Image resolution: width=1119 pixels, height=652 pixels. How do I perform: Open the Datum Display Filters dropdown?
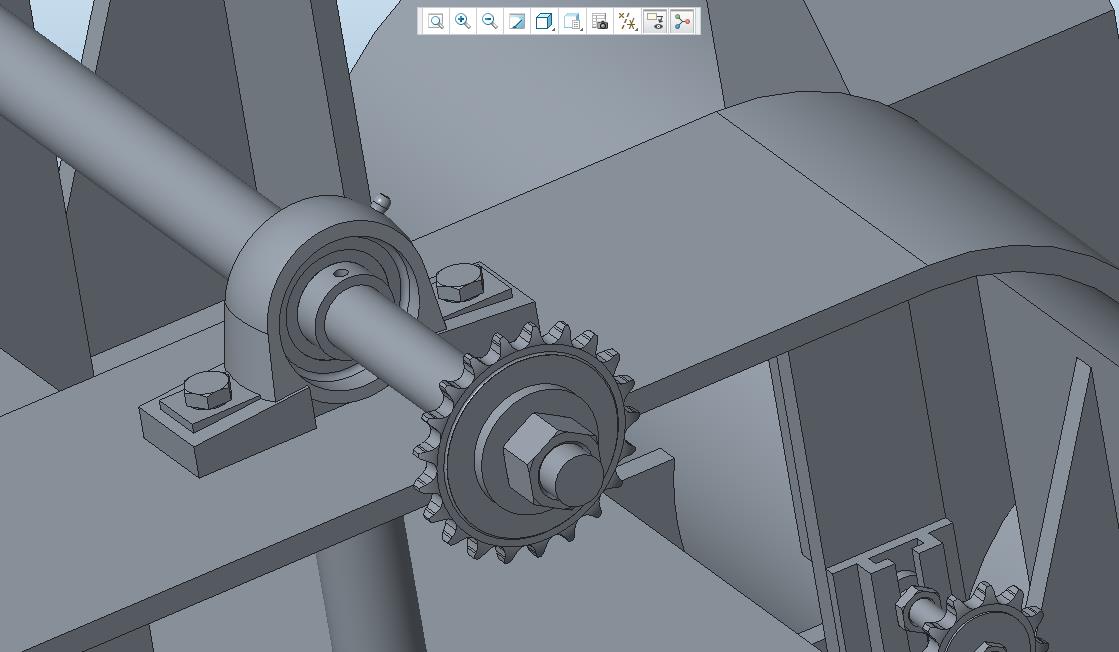tap(627, 21)
